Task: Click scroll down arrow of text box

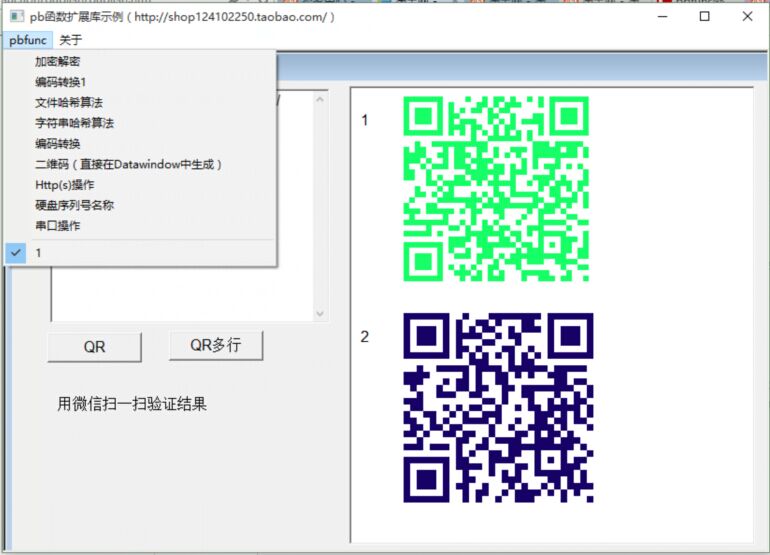Action: coord(320,313)
